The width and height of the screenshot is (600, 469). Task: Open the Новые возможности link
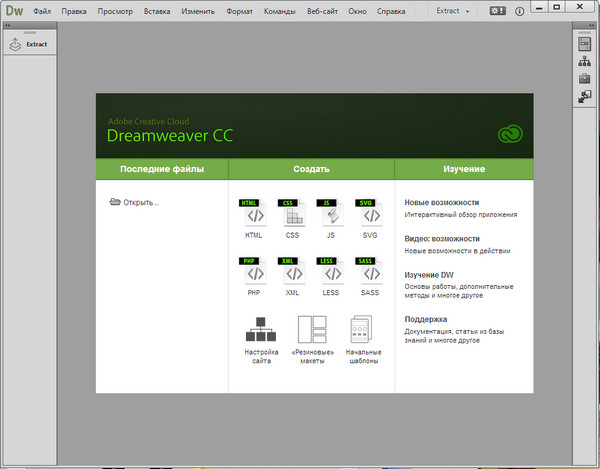(x=441, y=202)
